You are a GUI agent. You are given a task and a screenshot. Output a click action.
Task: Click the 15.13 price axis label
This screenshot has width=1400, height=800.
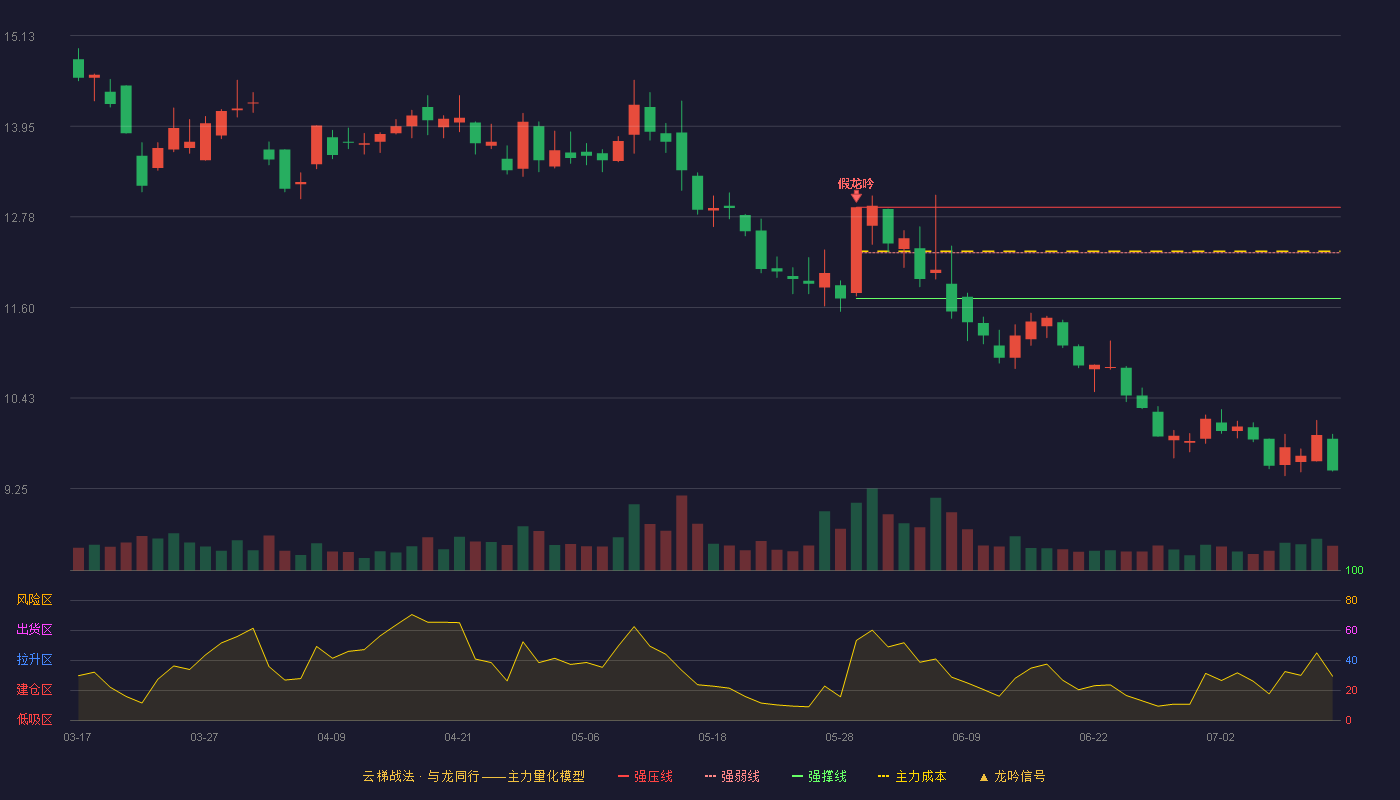tap(19, 37)
